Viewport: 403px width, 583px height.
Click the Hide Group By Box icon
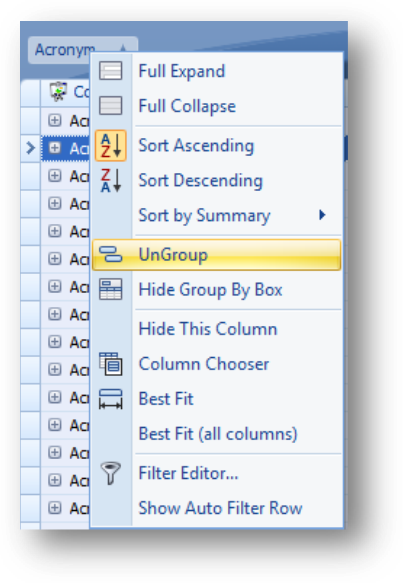110,289
